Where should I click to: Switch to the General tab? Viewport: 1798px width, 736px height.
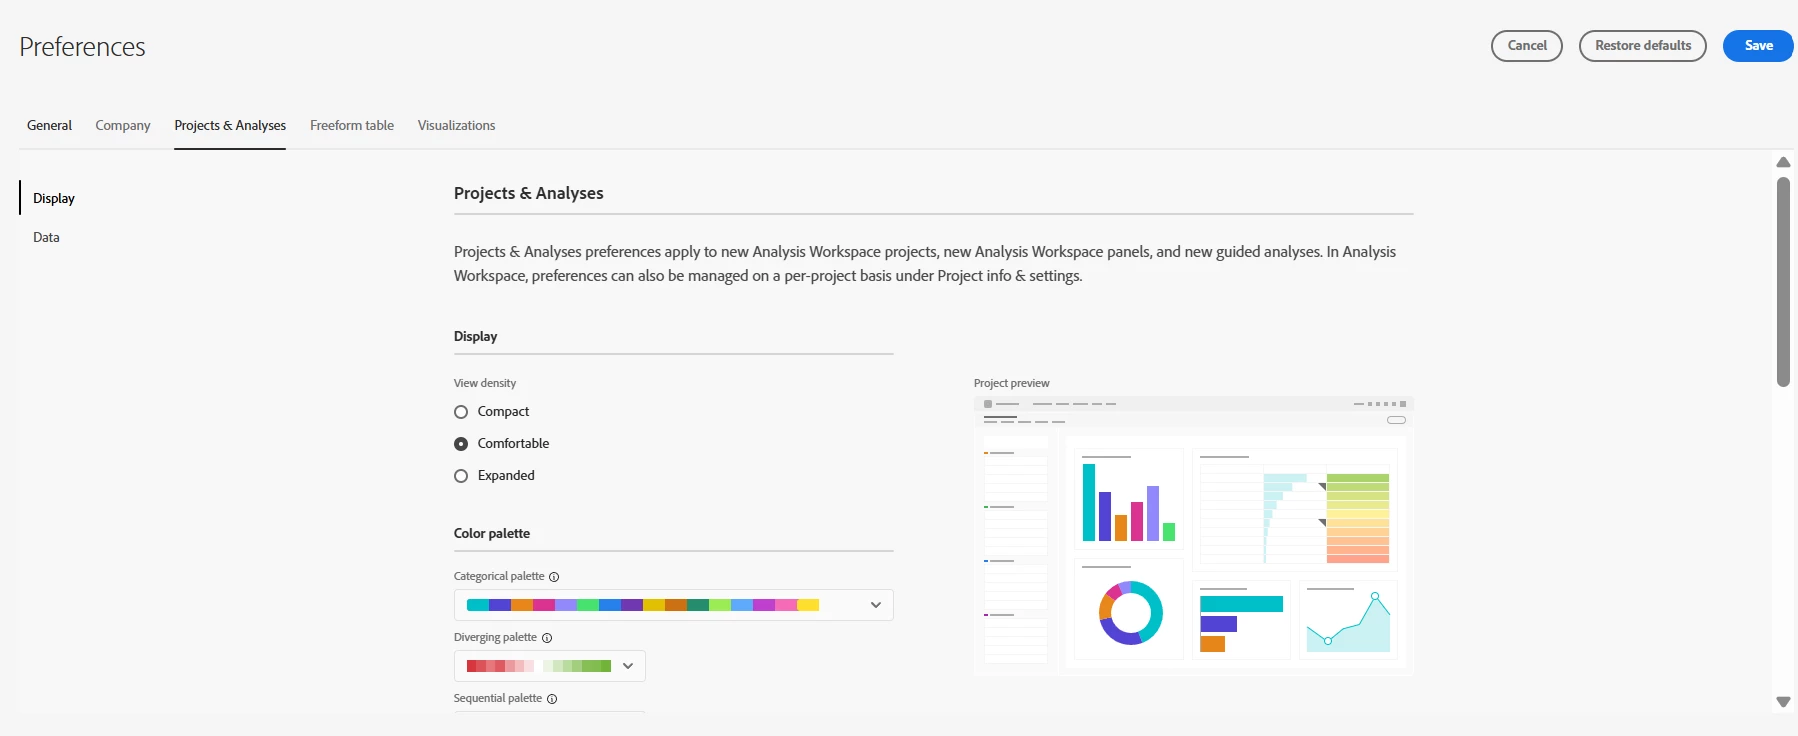49,125
